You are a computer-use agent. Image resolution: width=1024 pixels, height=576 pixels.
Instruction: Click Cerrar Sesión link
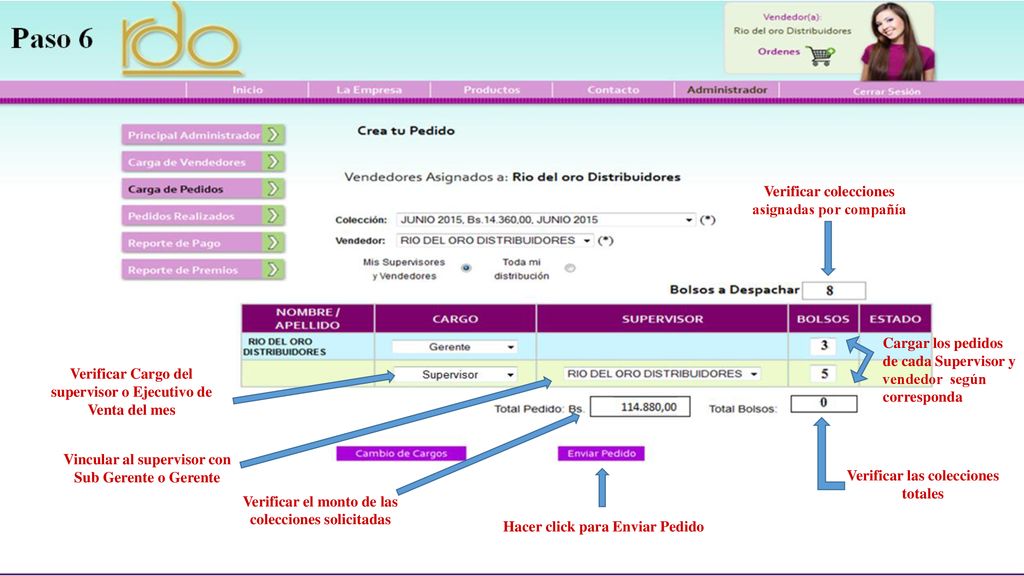tap(886, 91)
